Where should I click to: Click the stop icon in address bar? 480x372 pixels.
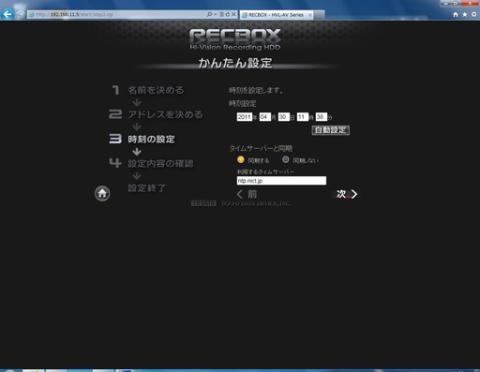coord(234,14)
